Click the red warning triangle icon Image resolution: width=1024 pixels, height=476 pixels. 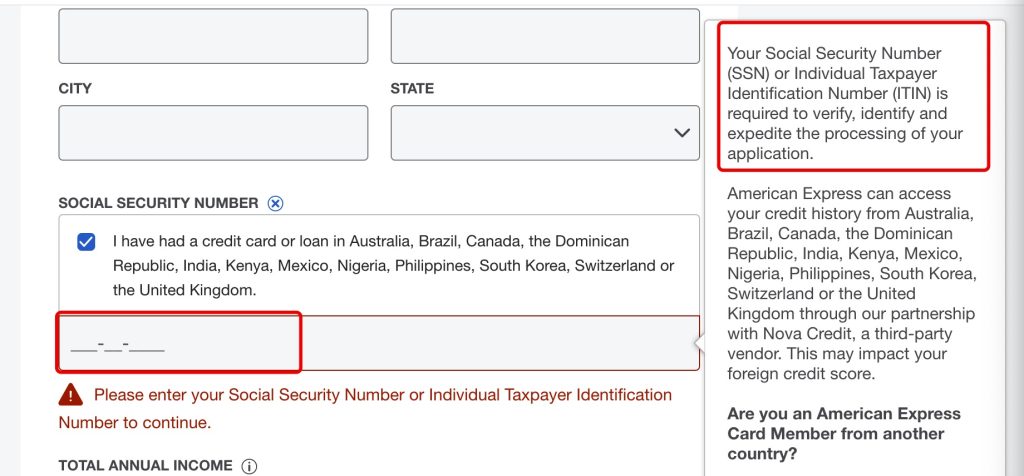(x=71, y=393)
